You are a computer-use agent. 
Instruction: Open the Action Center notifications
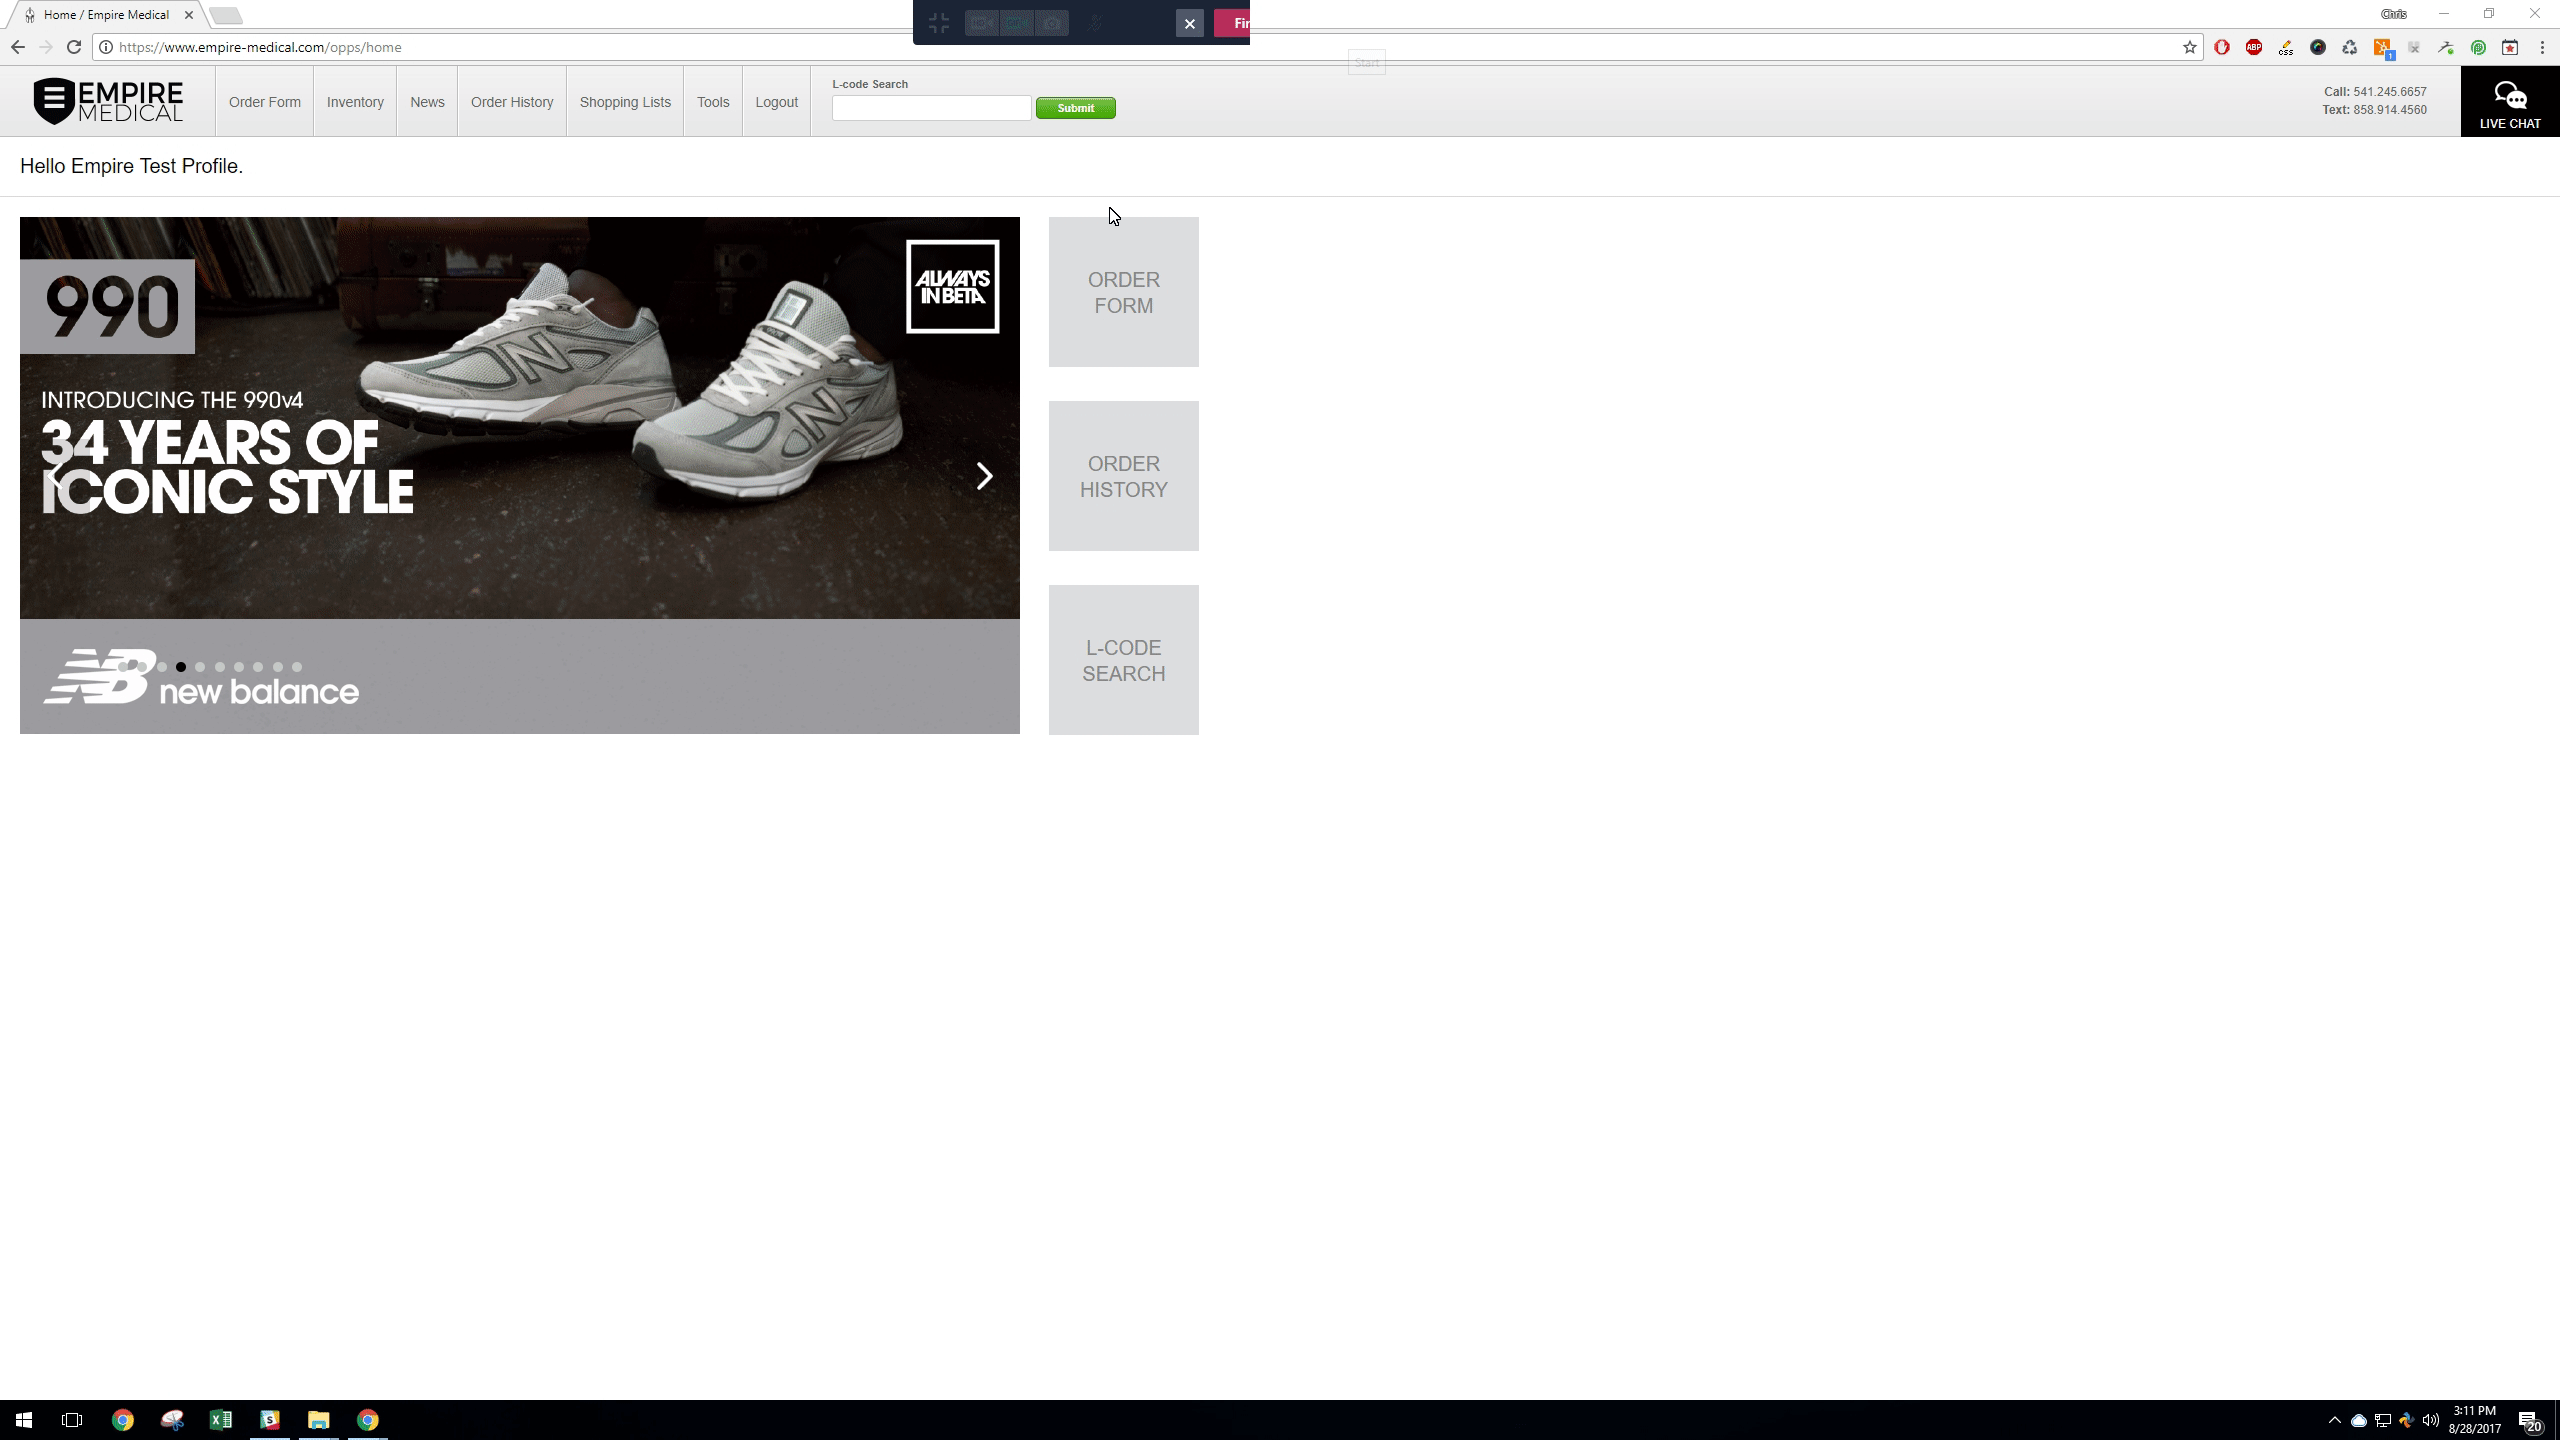[2530, 1420]
